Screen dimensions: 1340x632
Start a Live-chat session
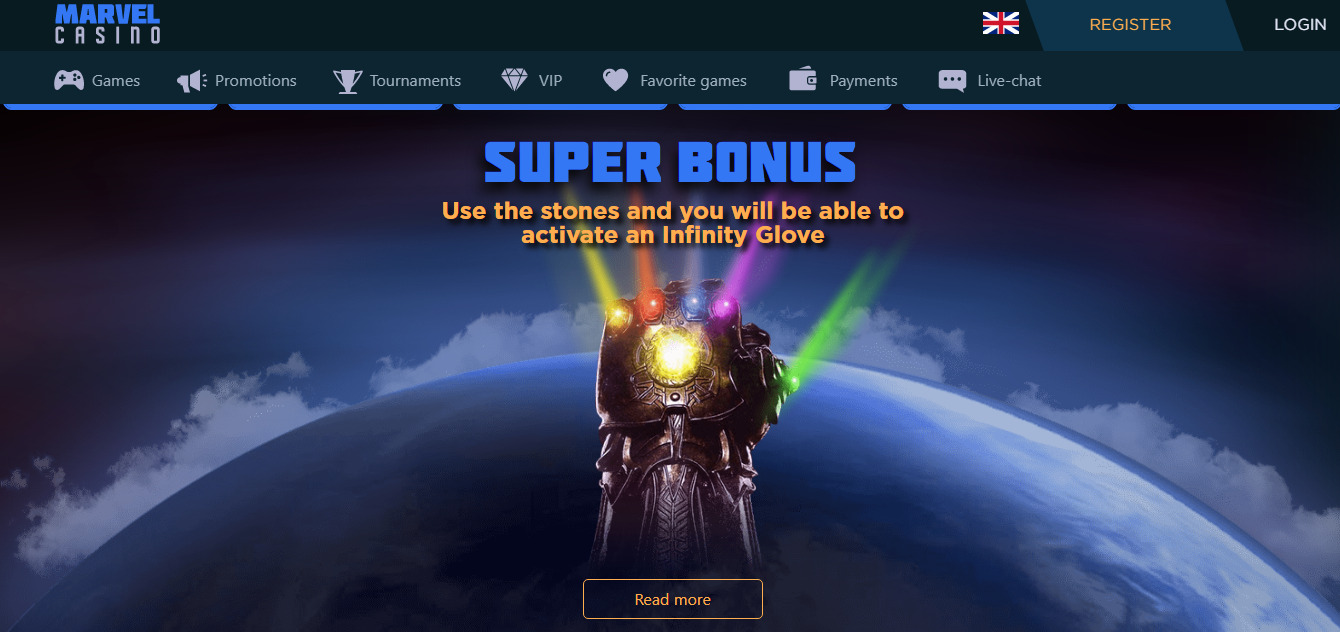pyautogui.click(x=1009, y=81)
